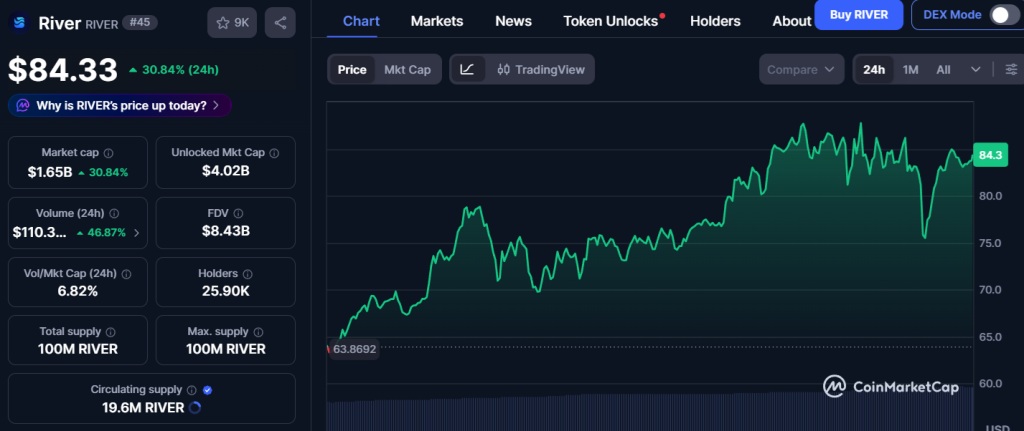The height and width of the screenshot is (431, 1024).
Task: Switch to the News tab
Action: coord(513,21)
